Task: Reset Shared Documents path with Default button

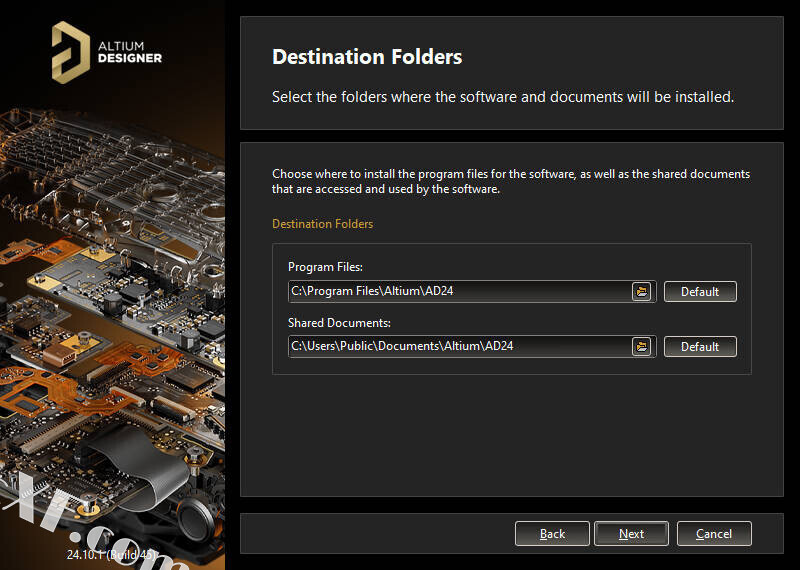Action: (700, 346)
